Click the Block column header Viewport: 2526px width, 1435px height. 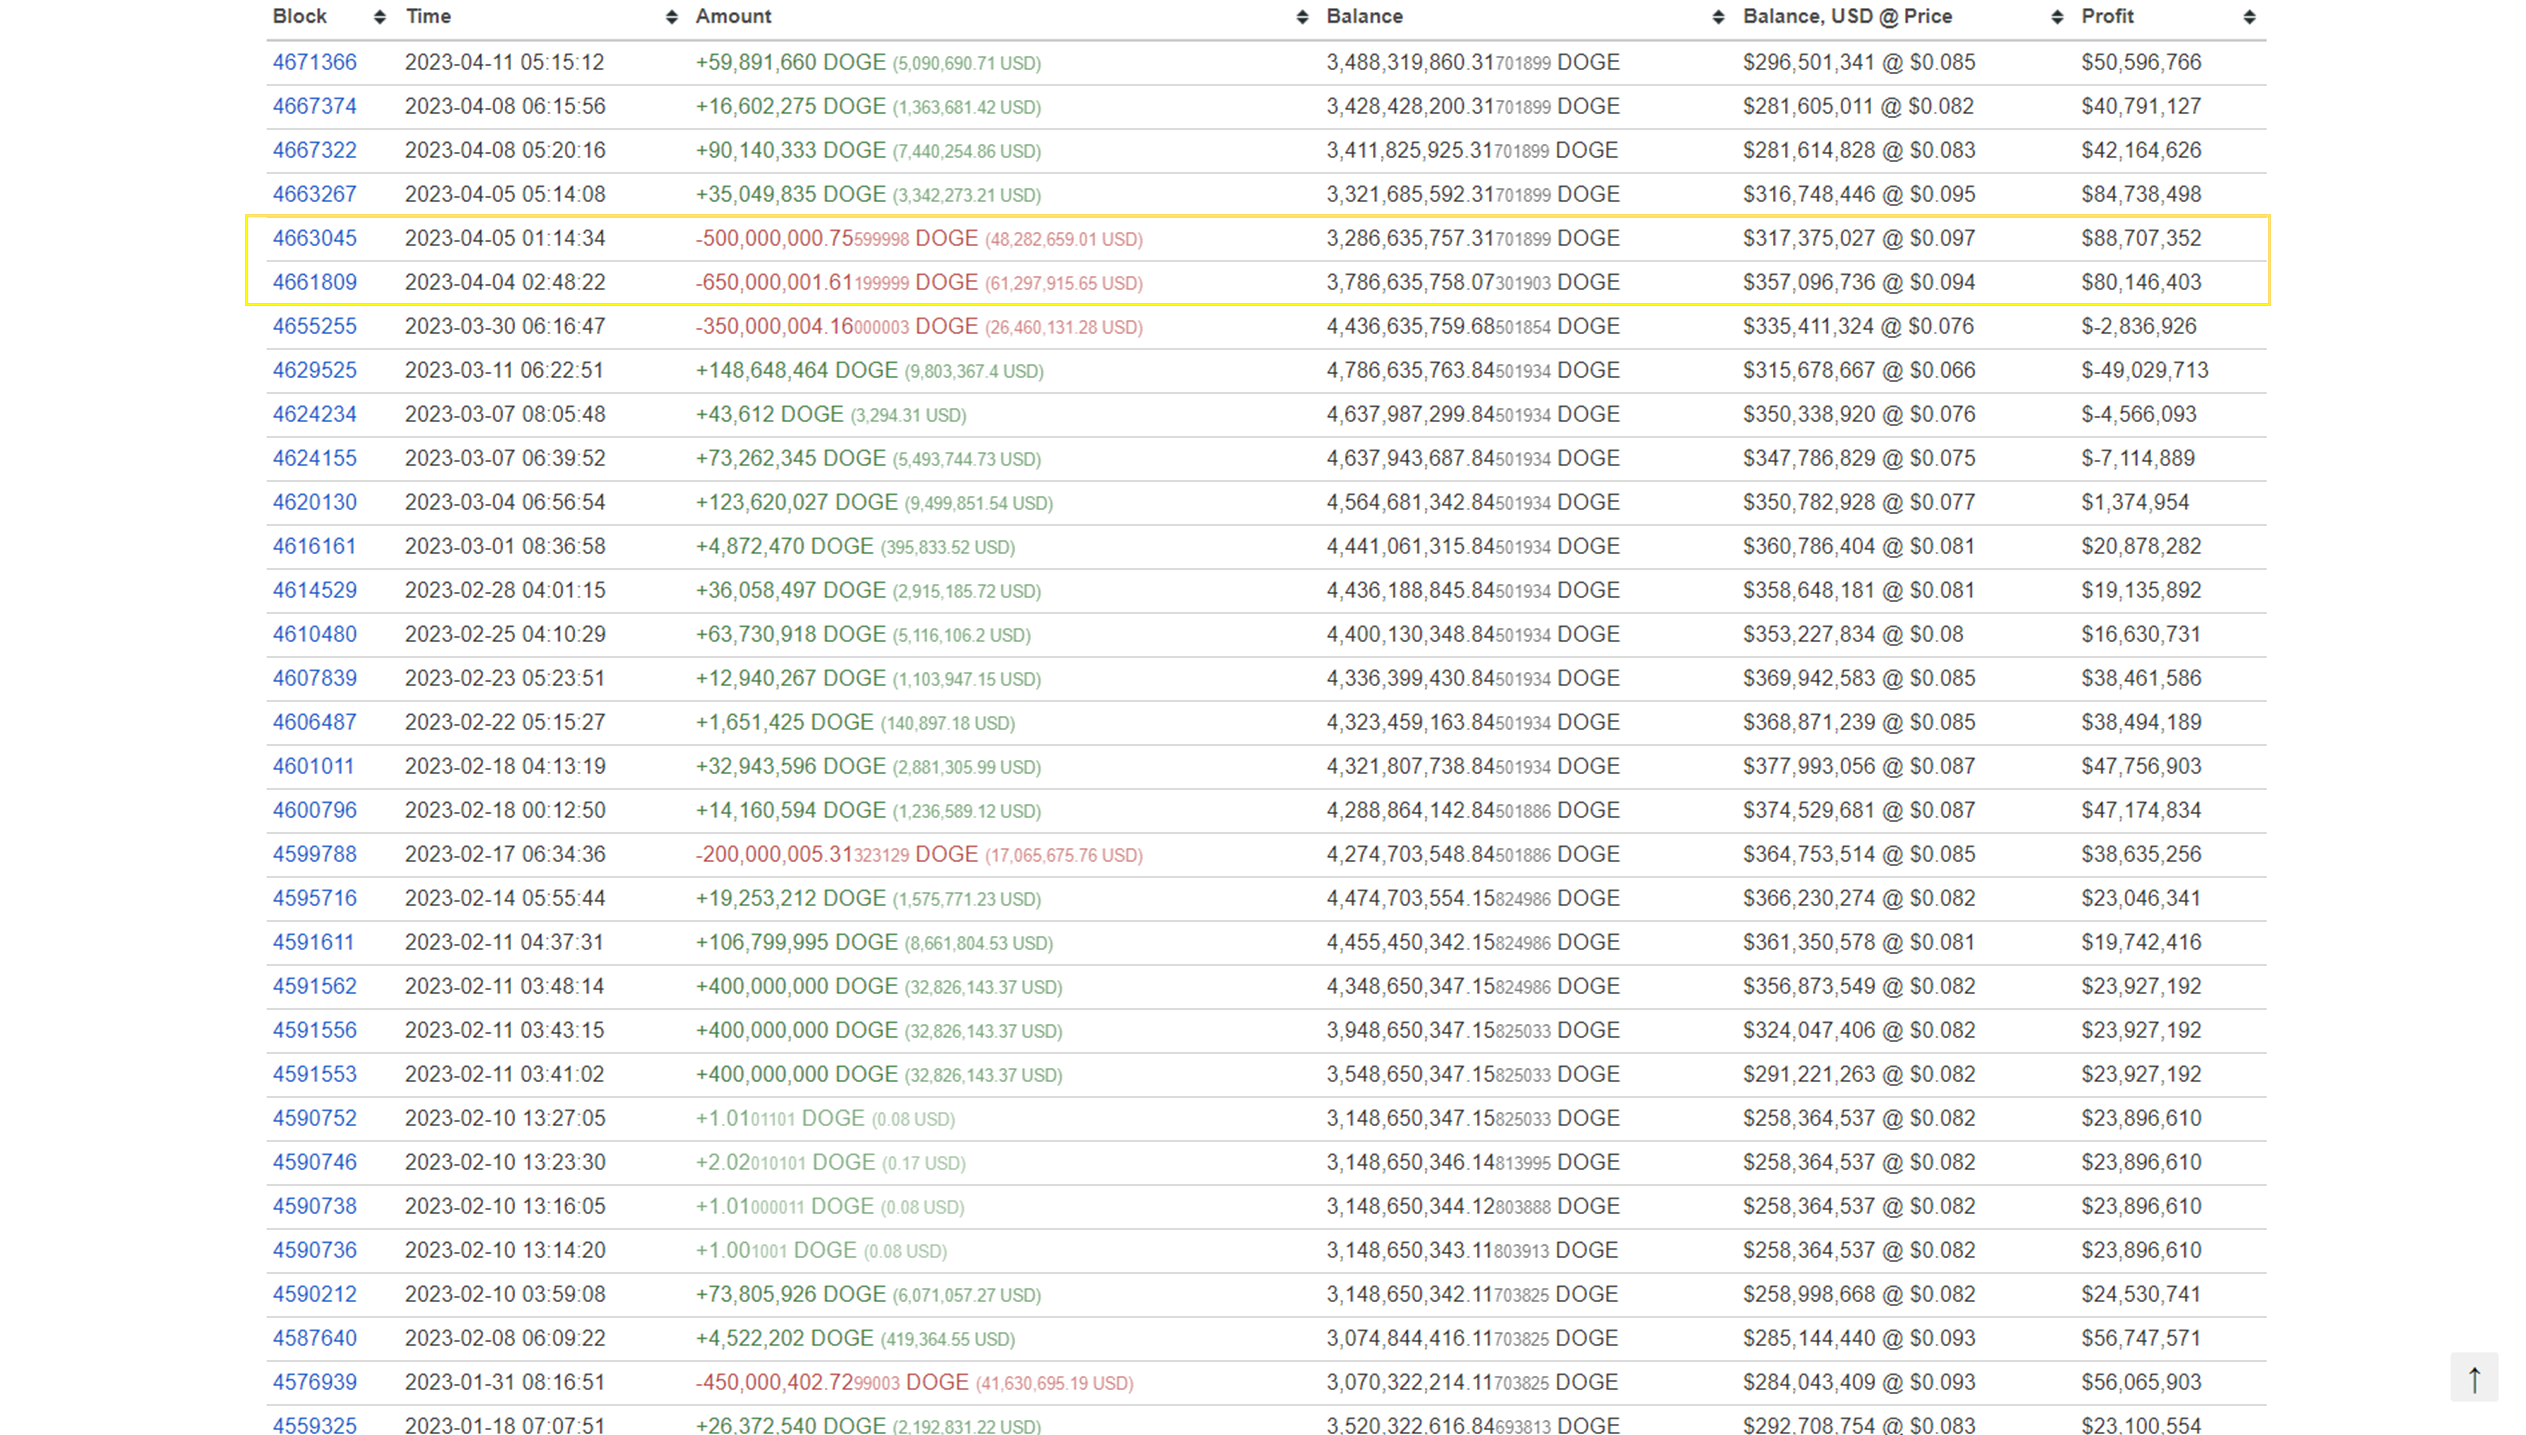tap(299, 16)
